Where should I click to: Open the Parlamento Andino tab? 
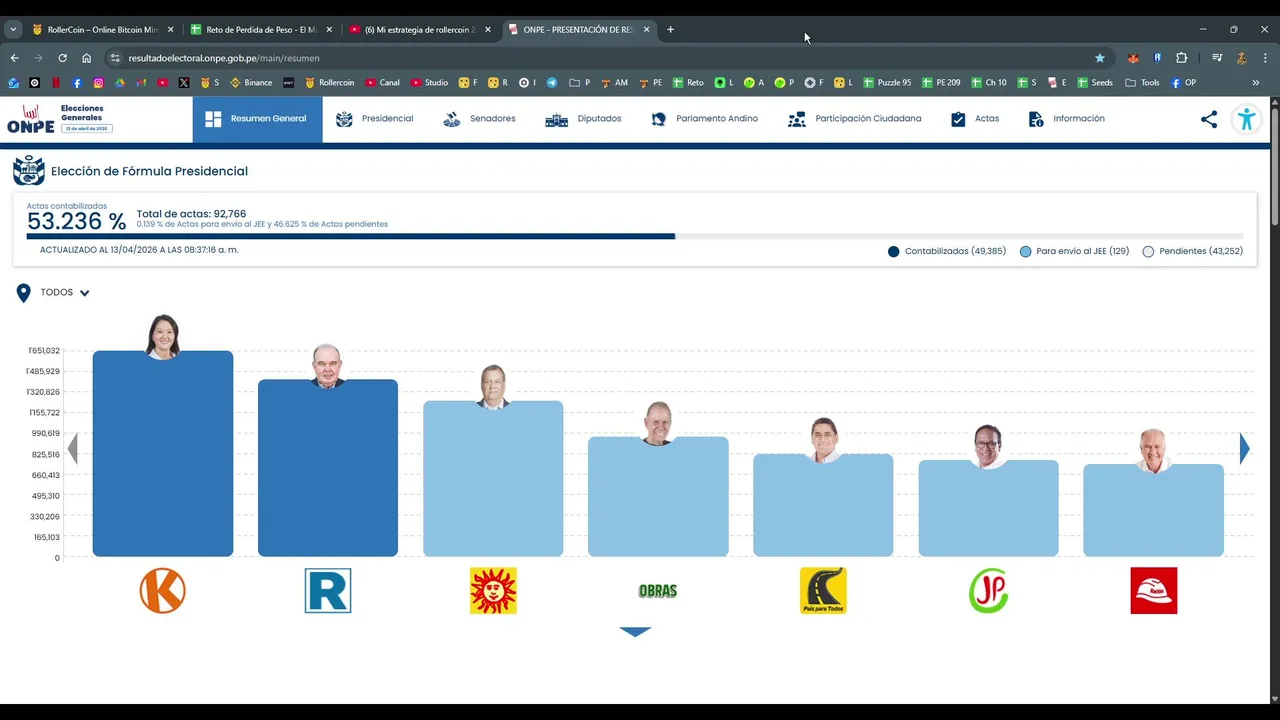[x=704, y=119]
